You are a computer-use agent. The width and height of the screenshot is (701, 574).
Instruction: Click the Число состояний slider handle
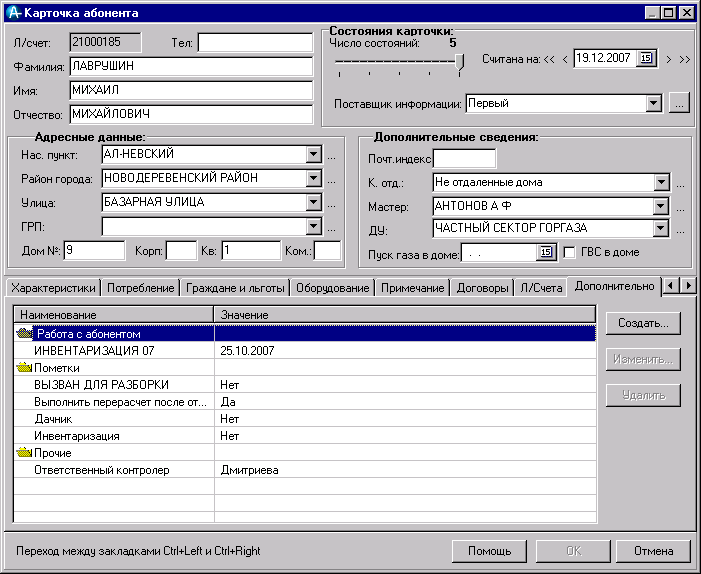(x=460, y=63)
